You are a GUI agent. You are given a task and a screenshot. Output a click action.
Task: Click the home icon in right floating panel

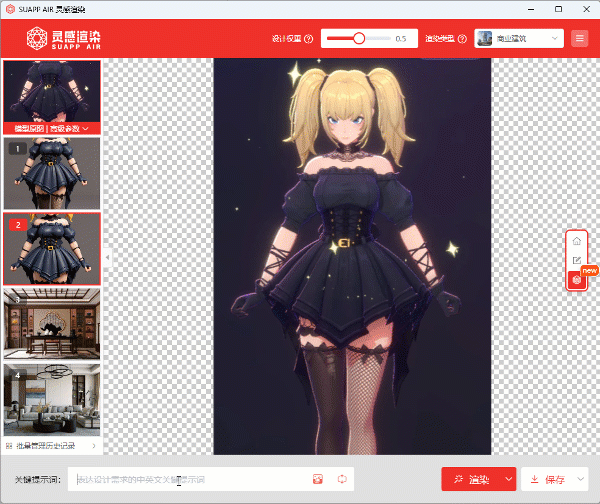point(576,242)
